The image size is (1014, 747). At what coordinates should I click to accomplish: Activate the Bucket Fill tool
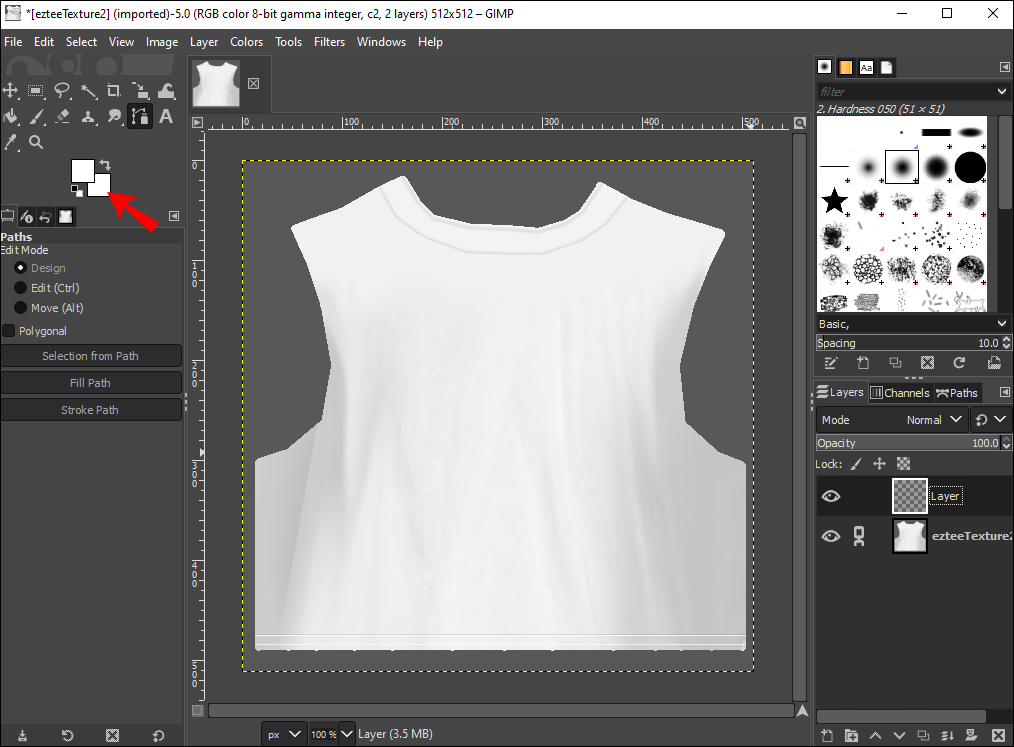point(11,117)
